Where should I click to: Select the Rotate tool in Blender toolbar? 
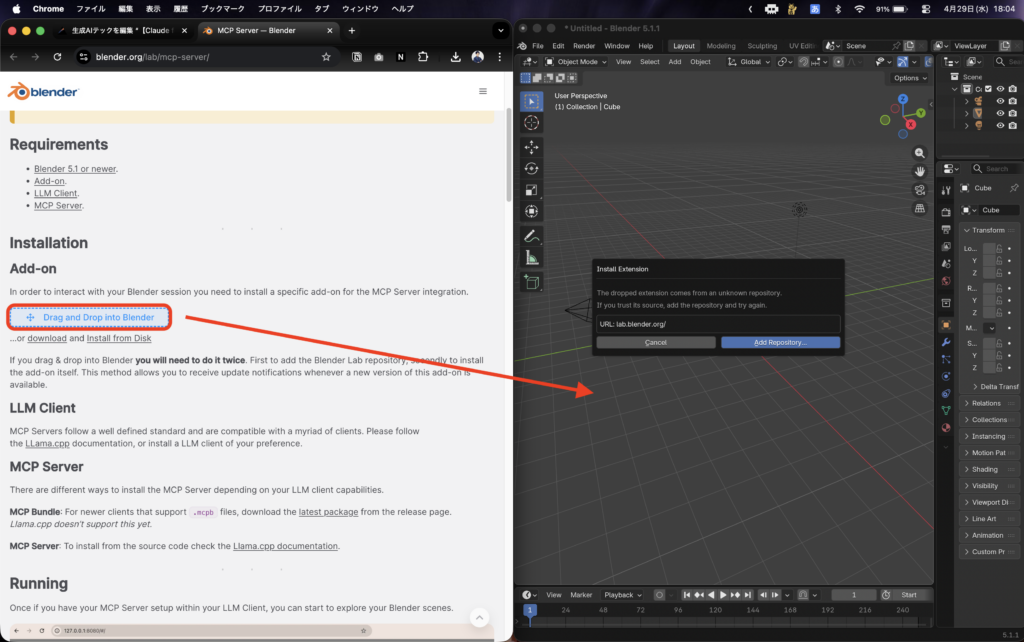pyautogui.click(x=531, y=169)
